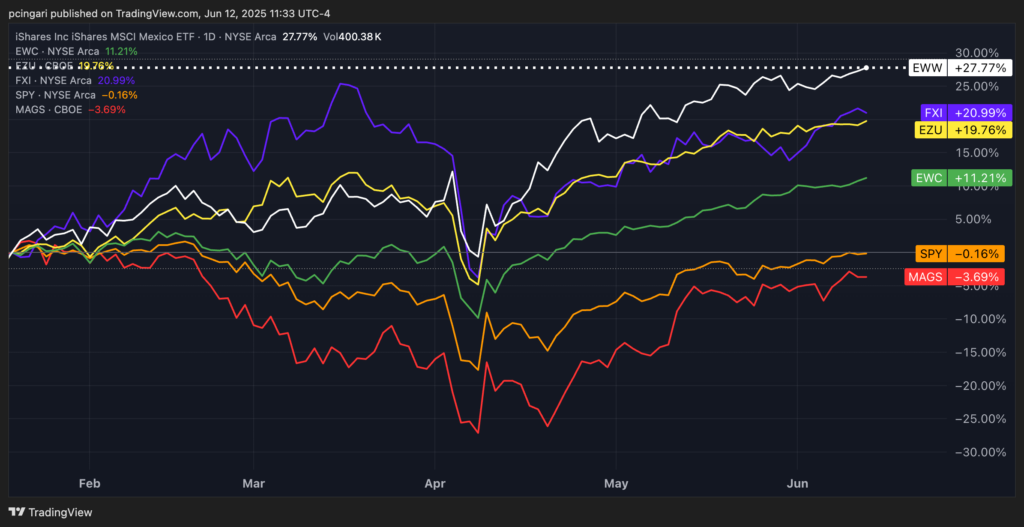The height and width of the screenshot is (527, 1024).
Task: Select the EWC · NYSE Arca legend entry
Action: tap(76, 51)
